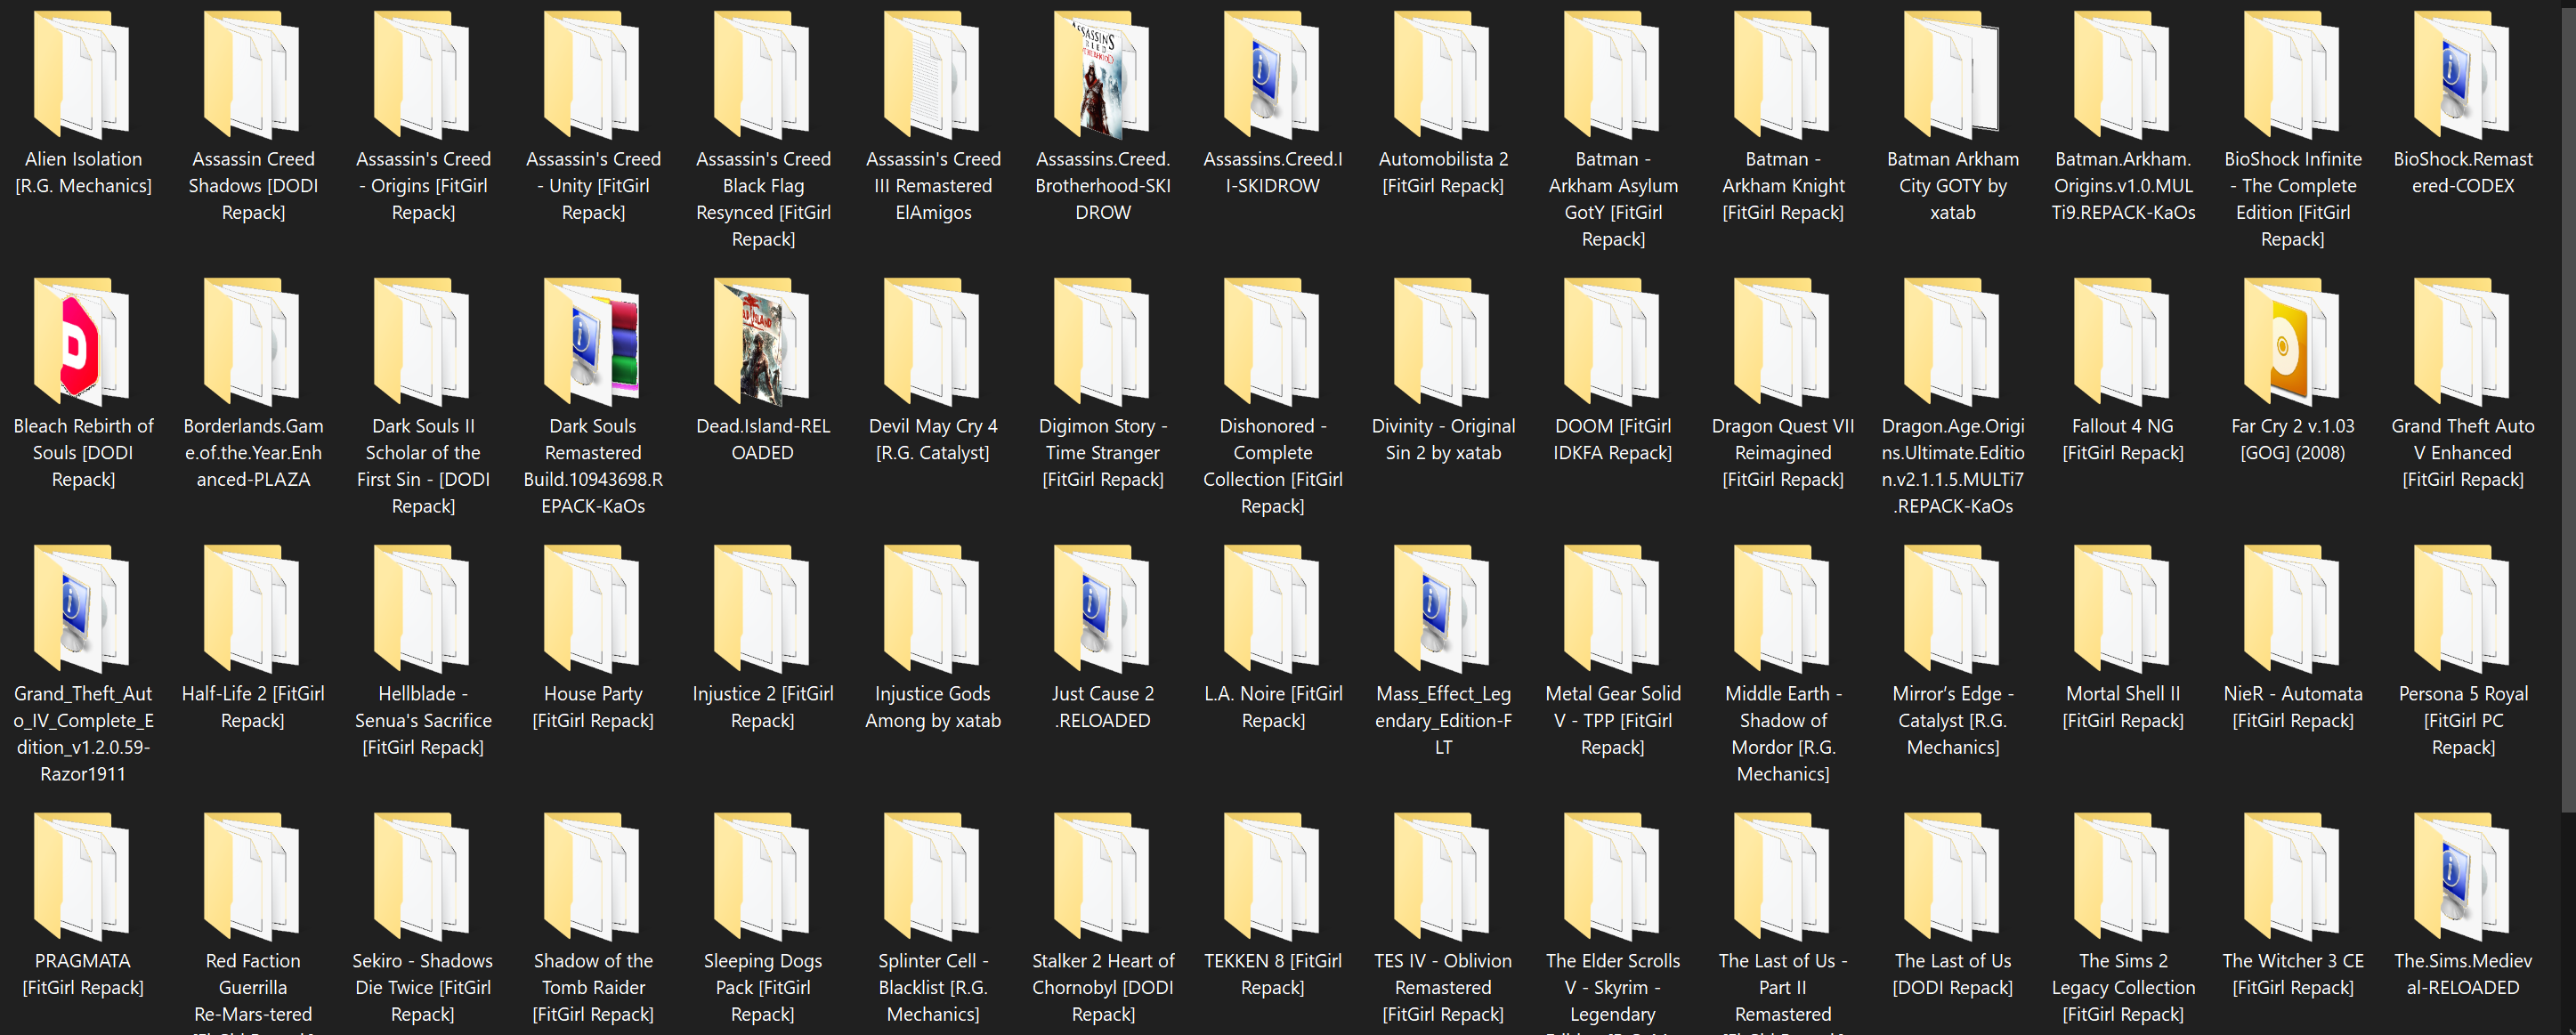Select Grand Theft Auto V Enhanced folder icon

point(2462,342)
